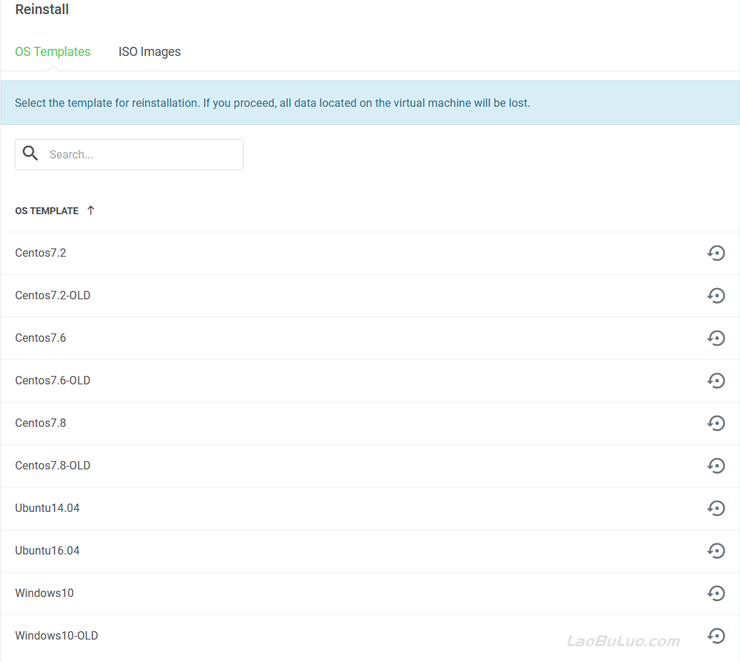740x662 pixels.
Task: Click reinstall icon for Centos7.8
Action: pyautogui.click(x=716, y=423)
